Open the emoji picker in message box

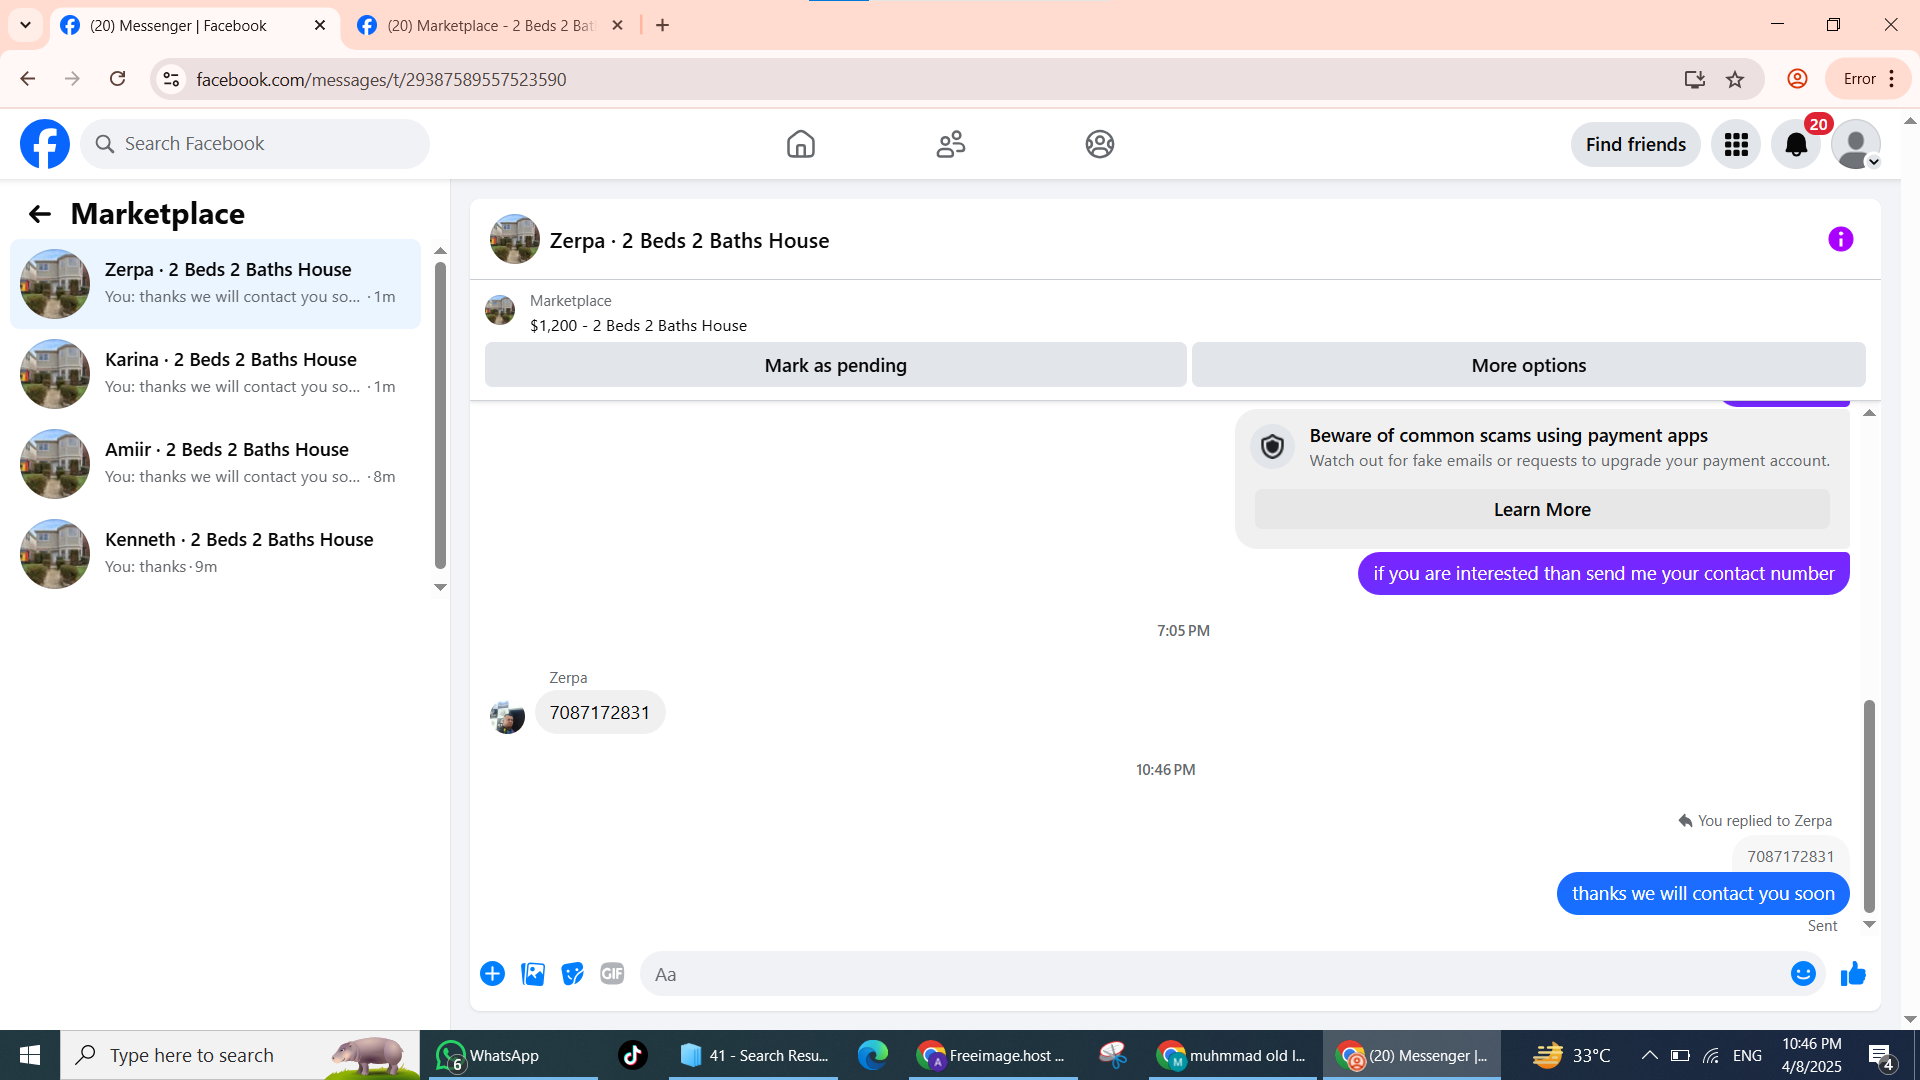click(x=1802, y=974)
